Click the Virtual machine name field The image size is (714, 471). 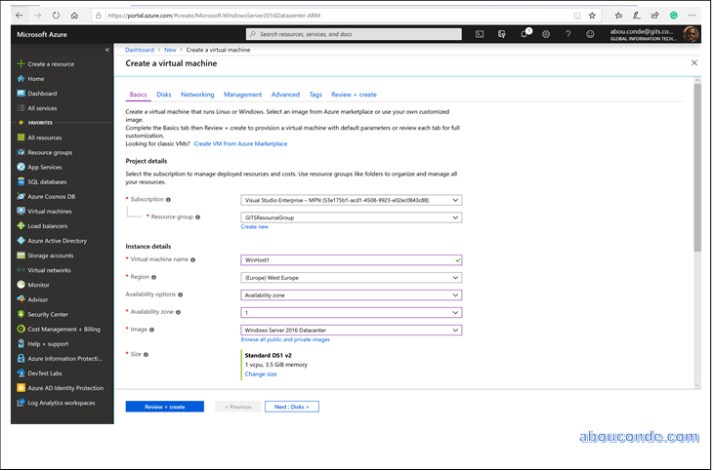351,259
